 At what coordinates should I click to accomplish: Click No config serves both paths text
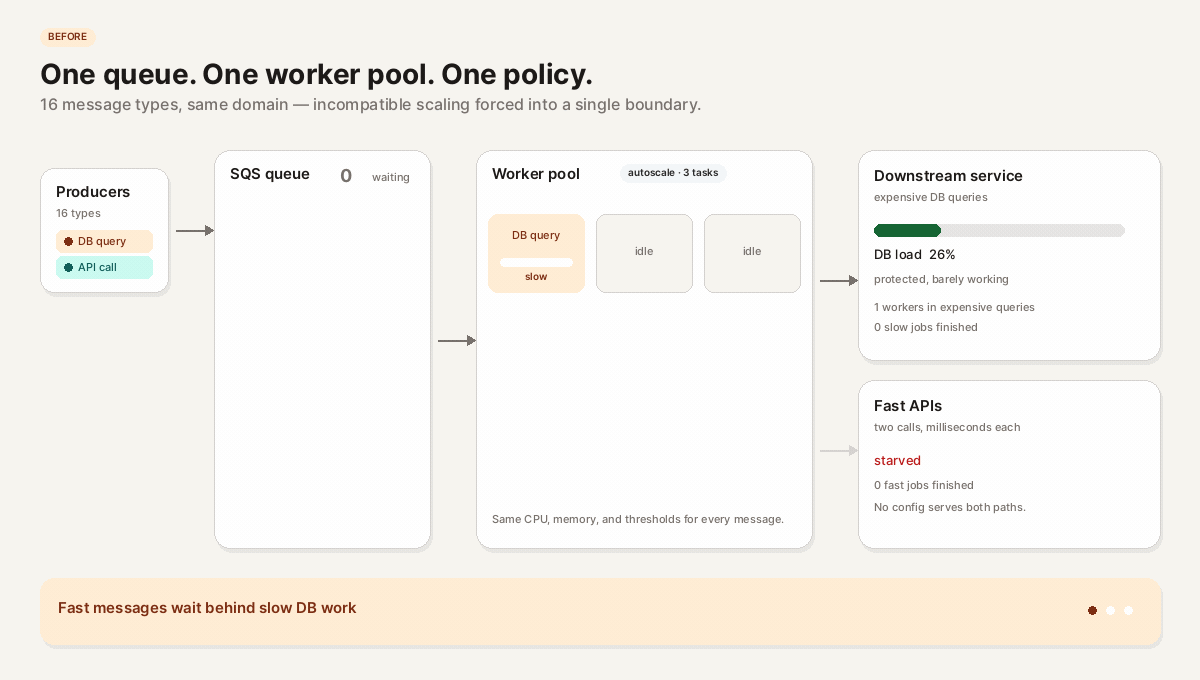(950, 507)
